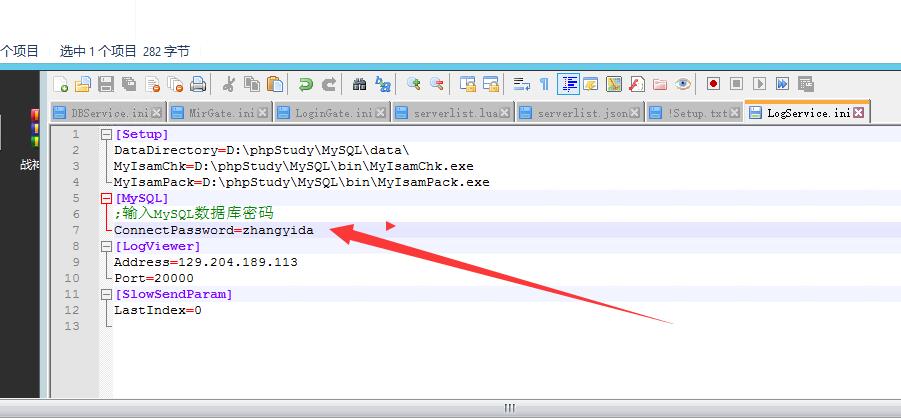Start macro recording with red dot
Screen dimensions: 901x418
714,85
